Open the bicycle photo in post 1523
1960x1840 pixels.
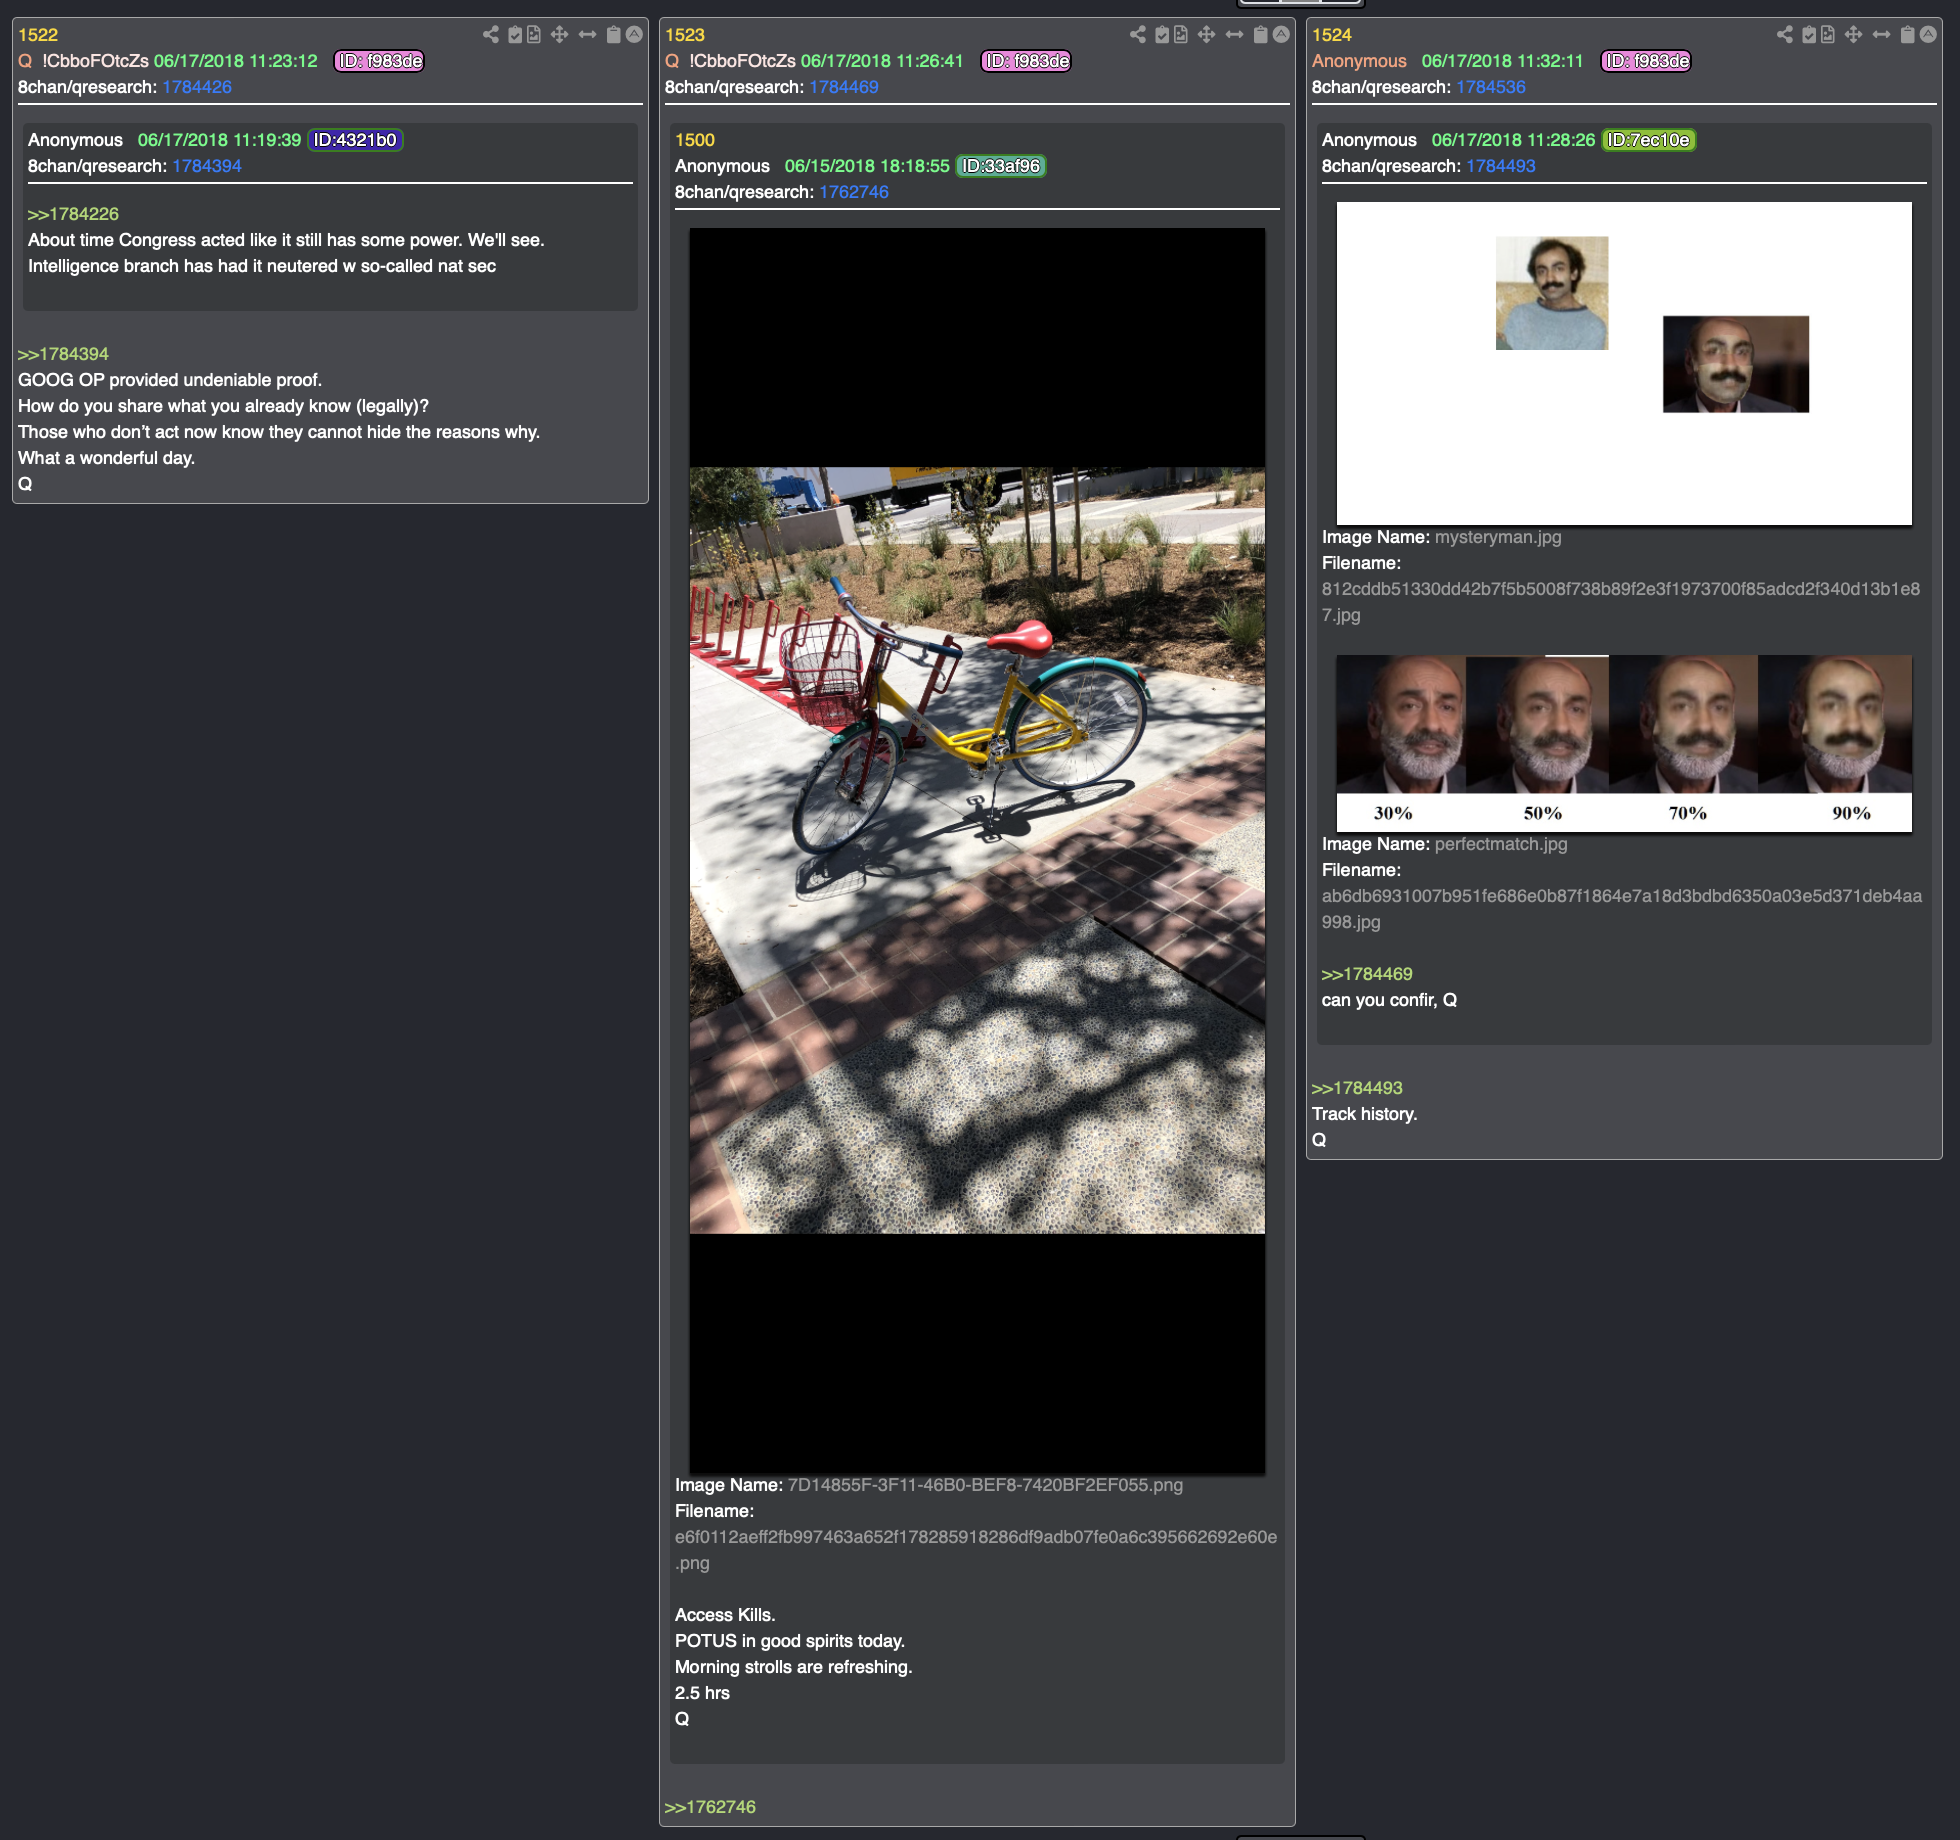click(x=977, y=850)
